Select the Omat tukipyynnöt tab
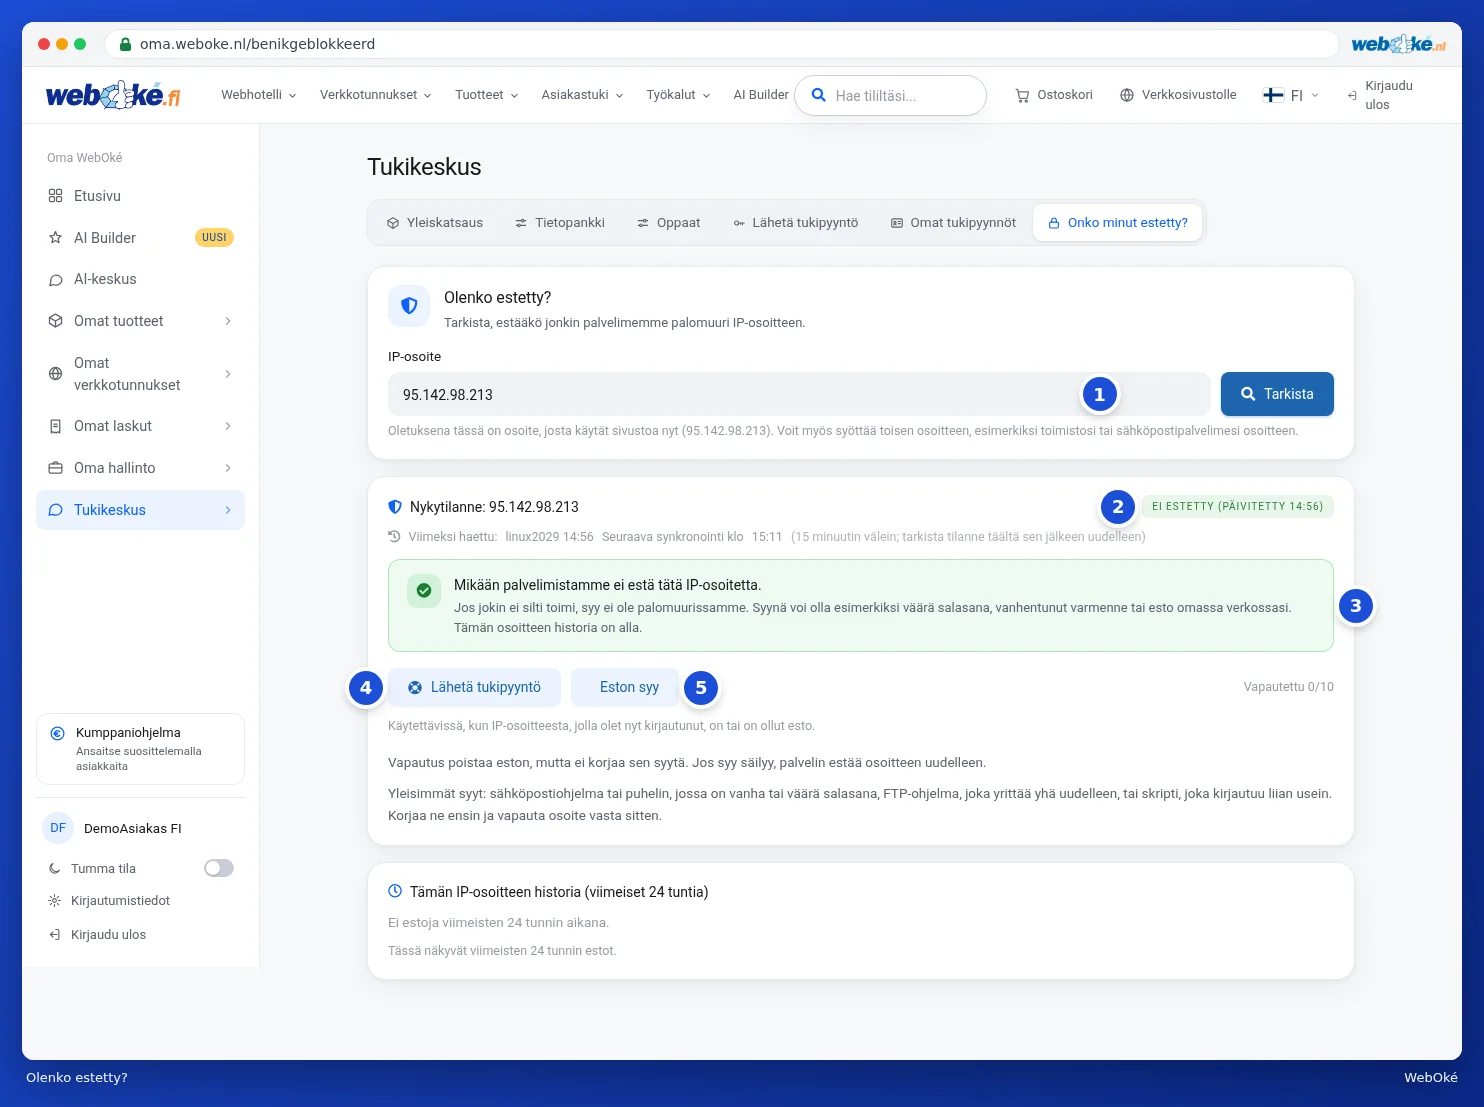The image size is (1484, 1107). 953,223
